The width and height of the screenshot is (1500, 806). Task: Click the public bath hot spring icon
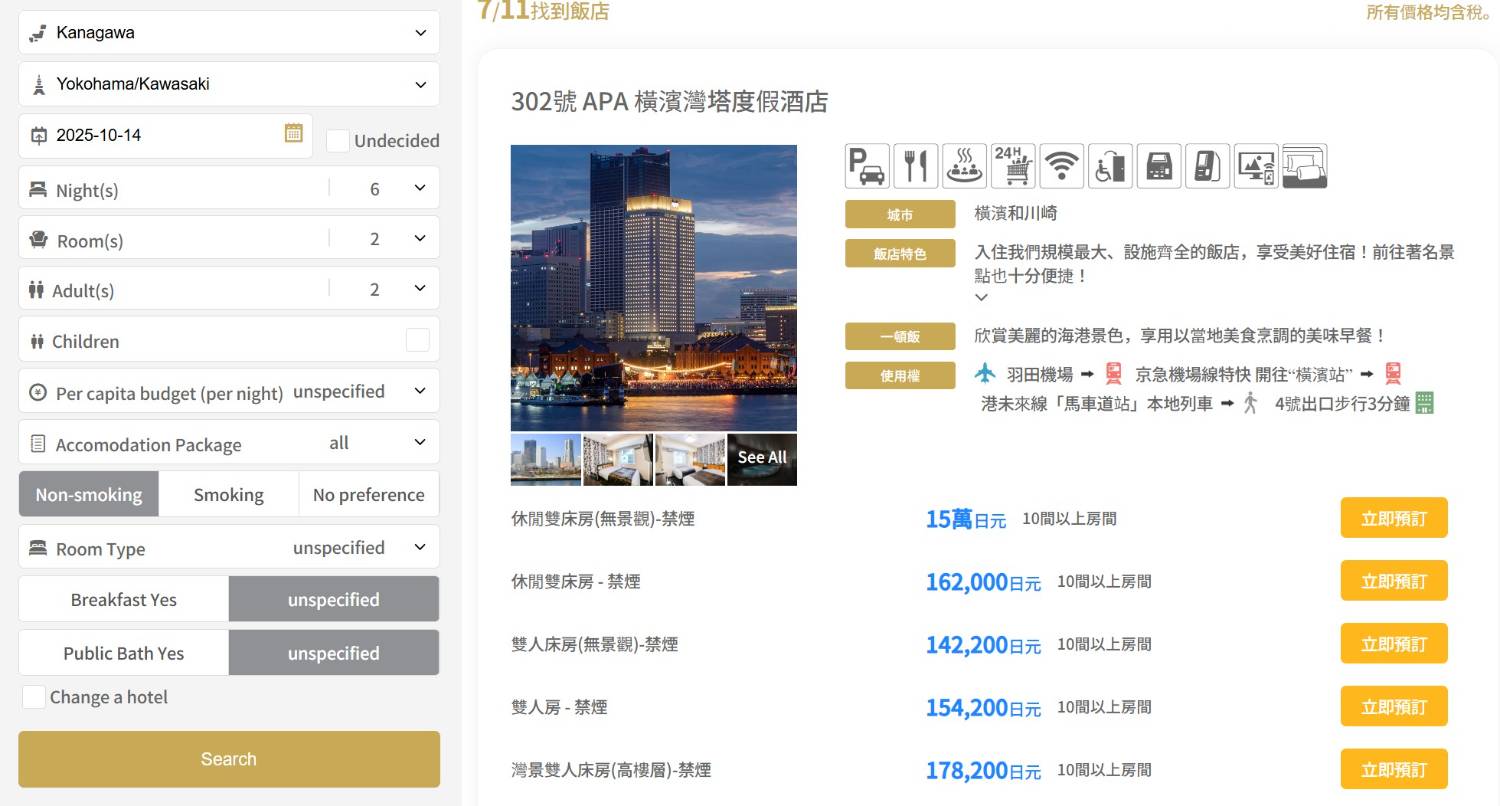pos(964,166)
